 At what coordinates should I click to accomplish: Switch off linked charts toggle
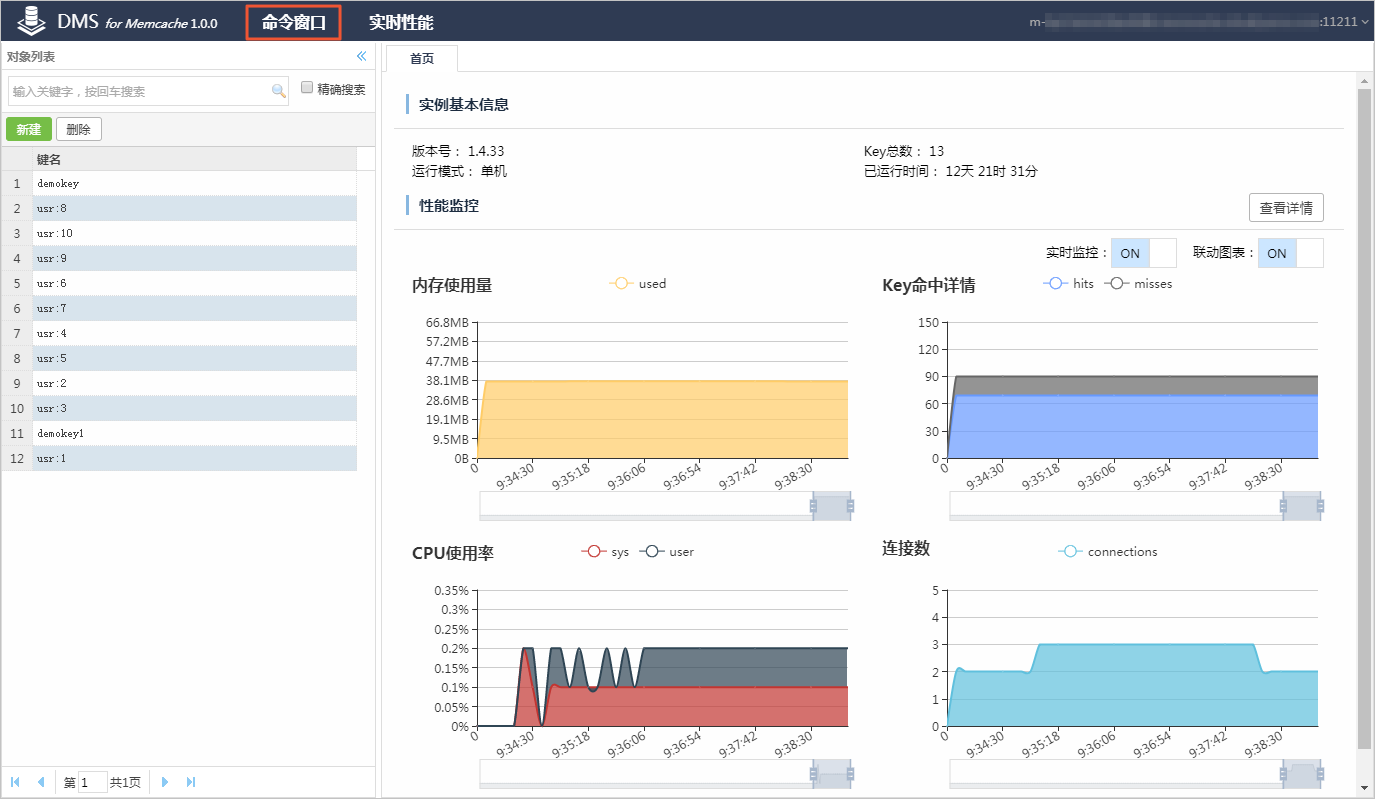1290,253
